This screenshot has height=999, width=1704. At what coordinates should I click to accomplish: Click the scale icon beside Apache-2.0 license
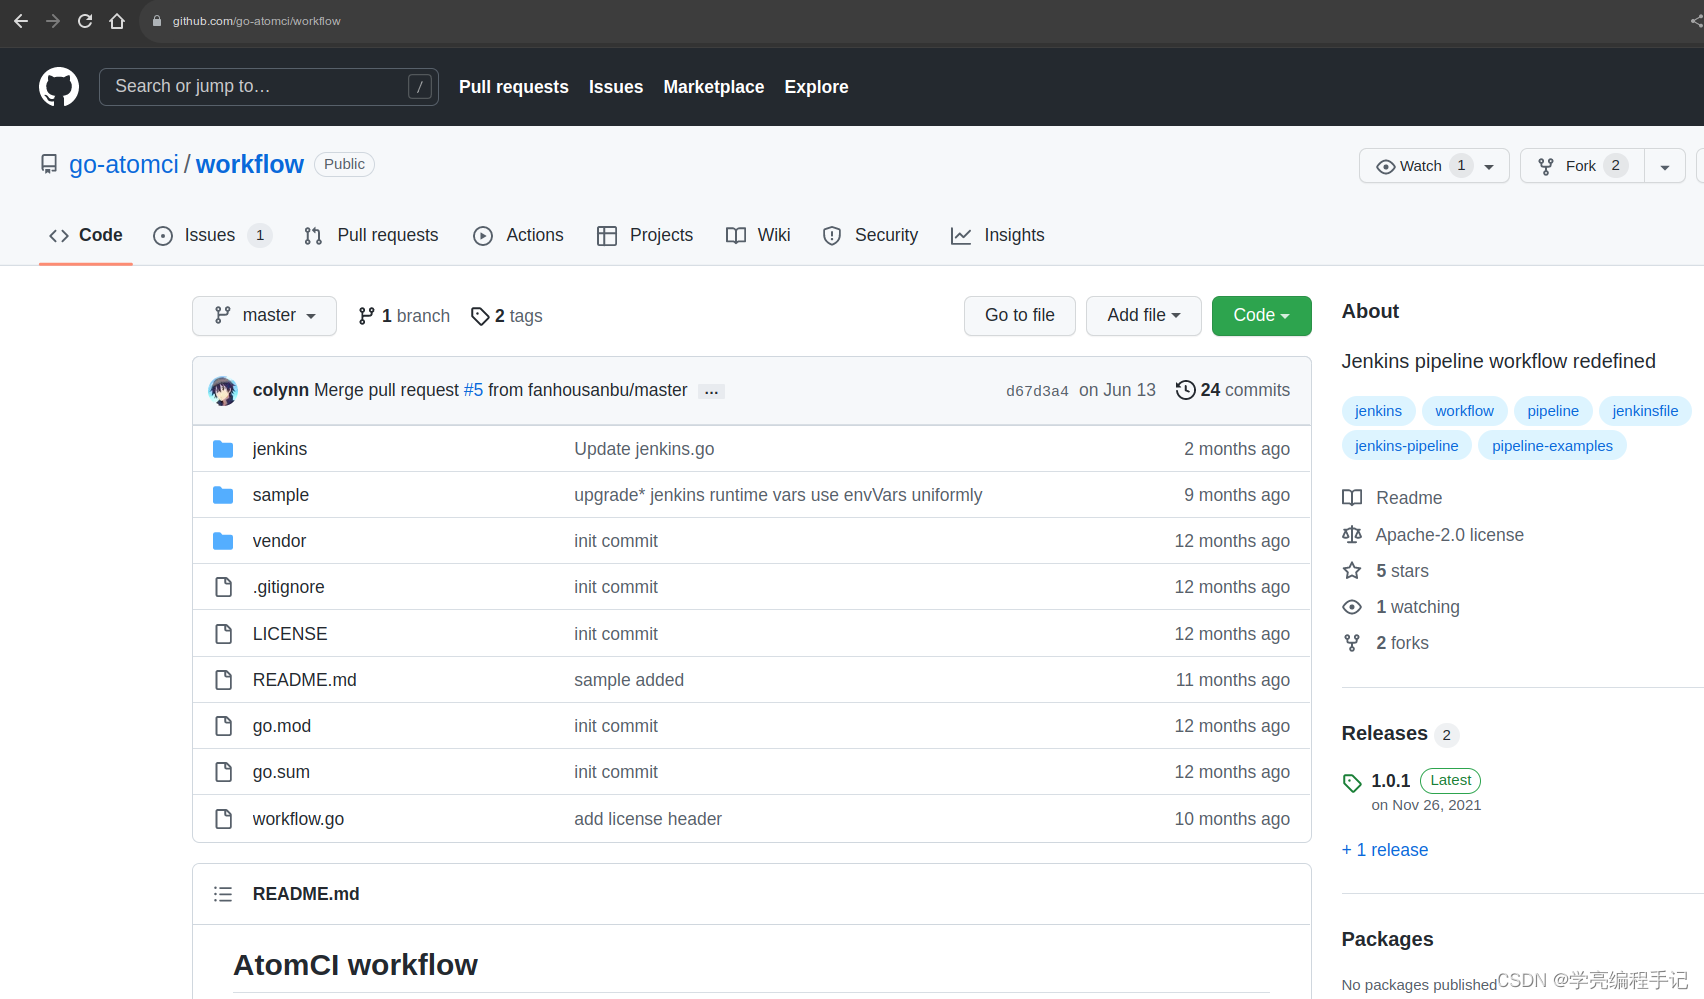coord(1352,535)
